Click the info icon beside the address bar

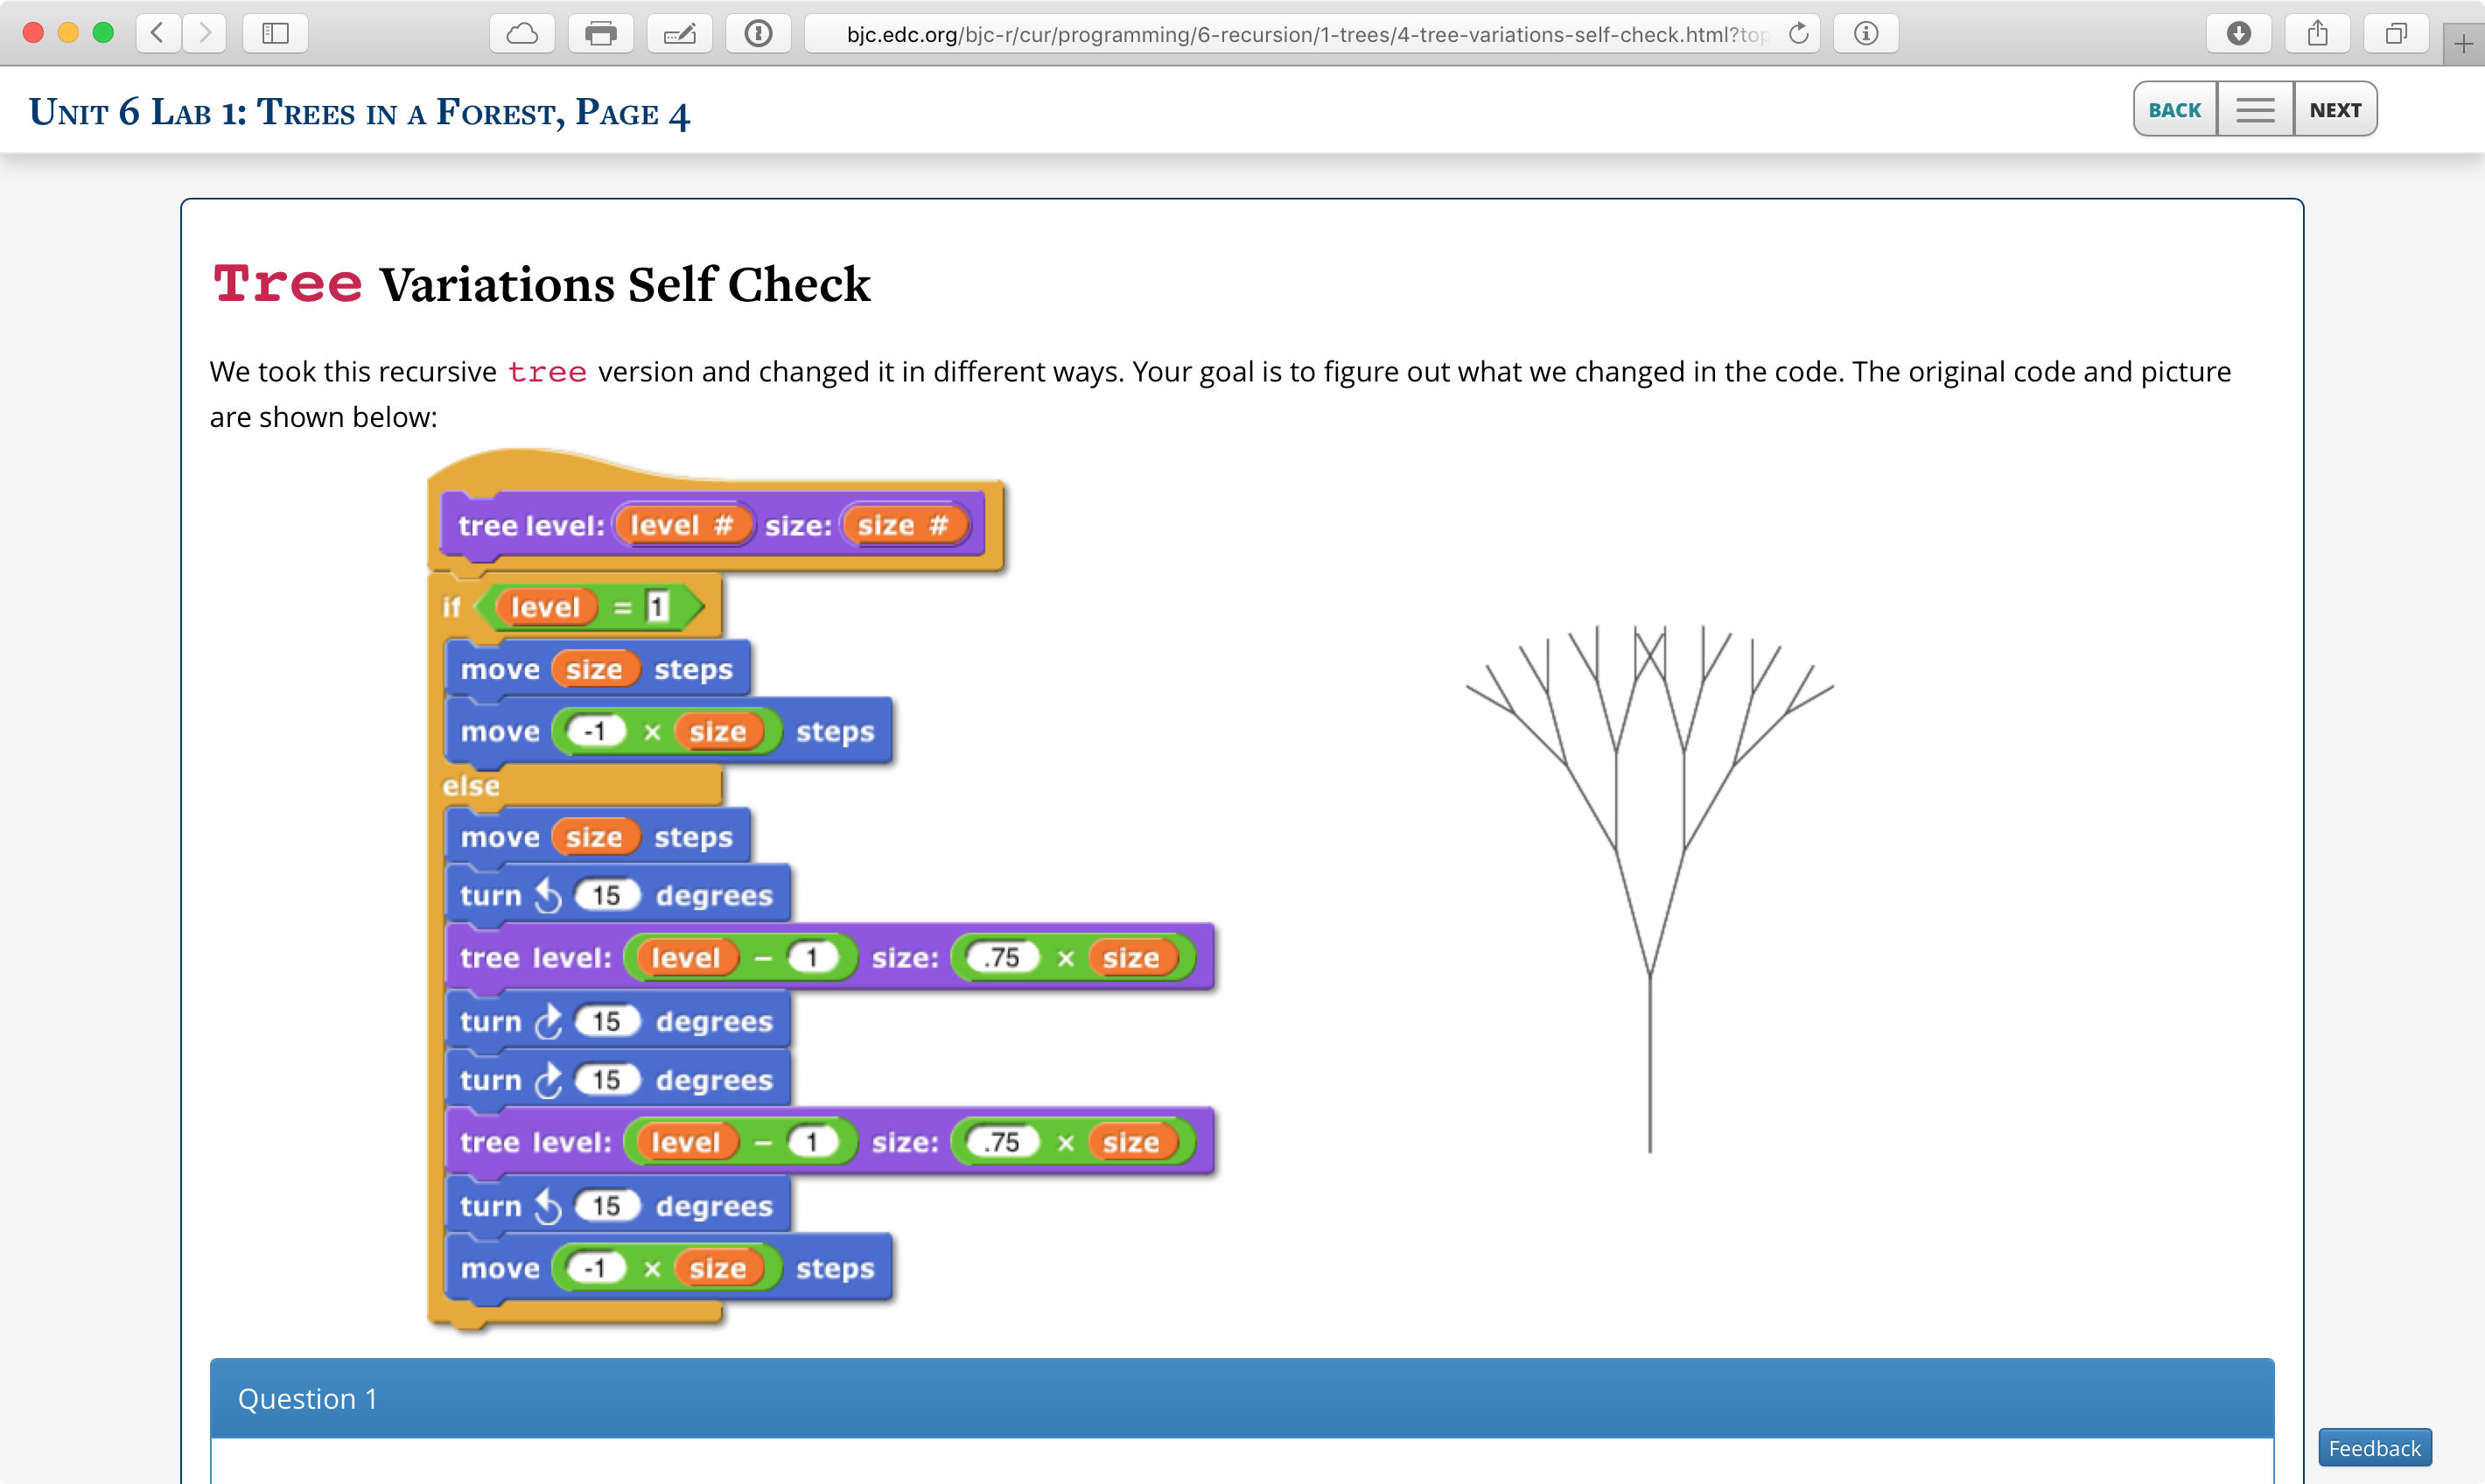coord(1866,33)
